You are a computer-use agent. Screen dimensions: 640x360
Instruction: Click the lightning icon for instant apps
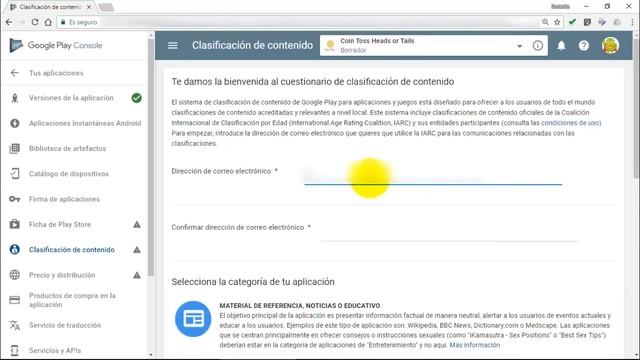click(15, 123)
